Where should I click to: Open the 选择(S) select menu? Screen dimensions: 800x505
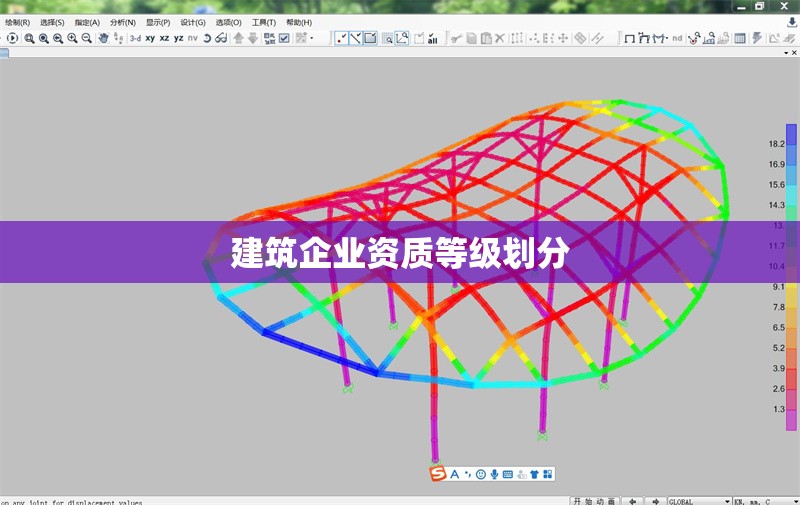point(52,22)
